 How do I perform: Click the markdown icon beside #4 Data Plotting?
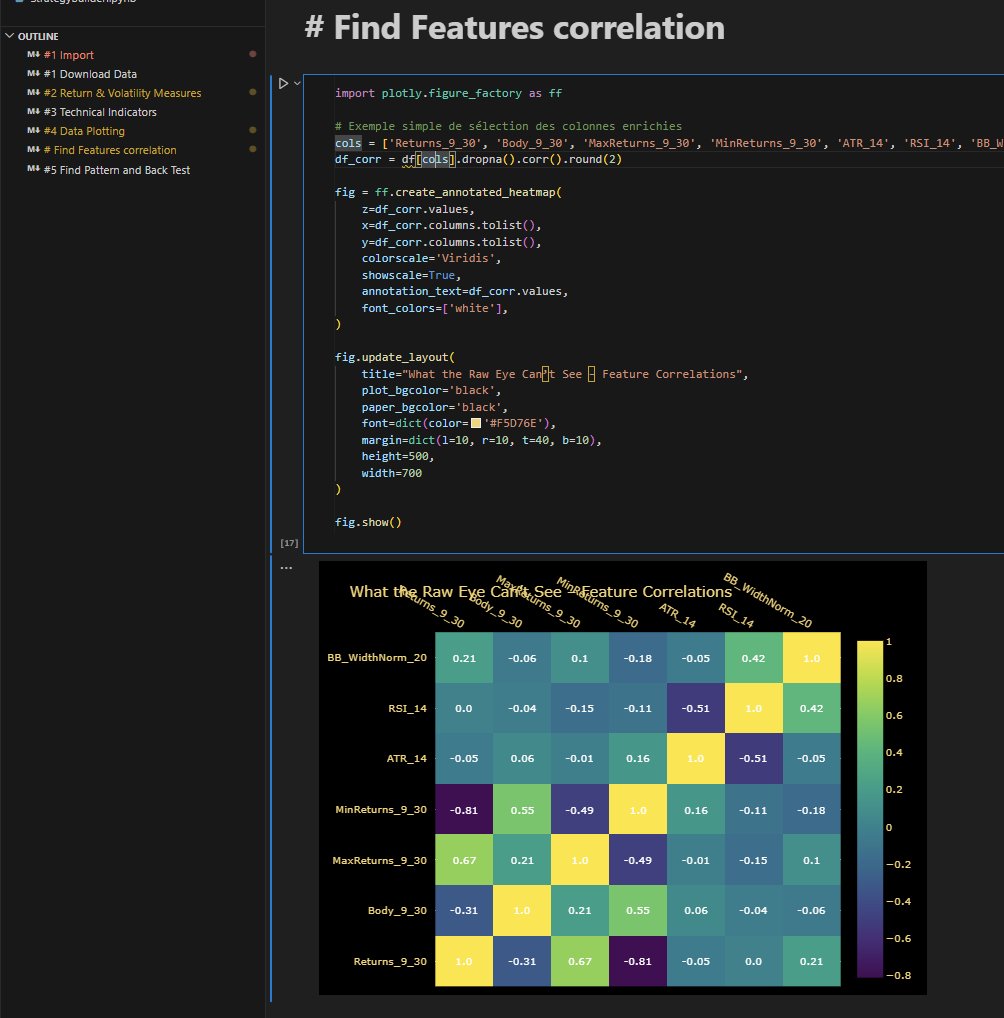[33, 130]
